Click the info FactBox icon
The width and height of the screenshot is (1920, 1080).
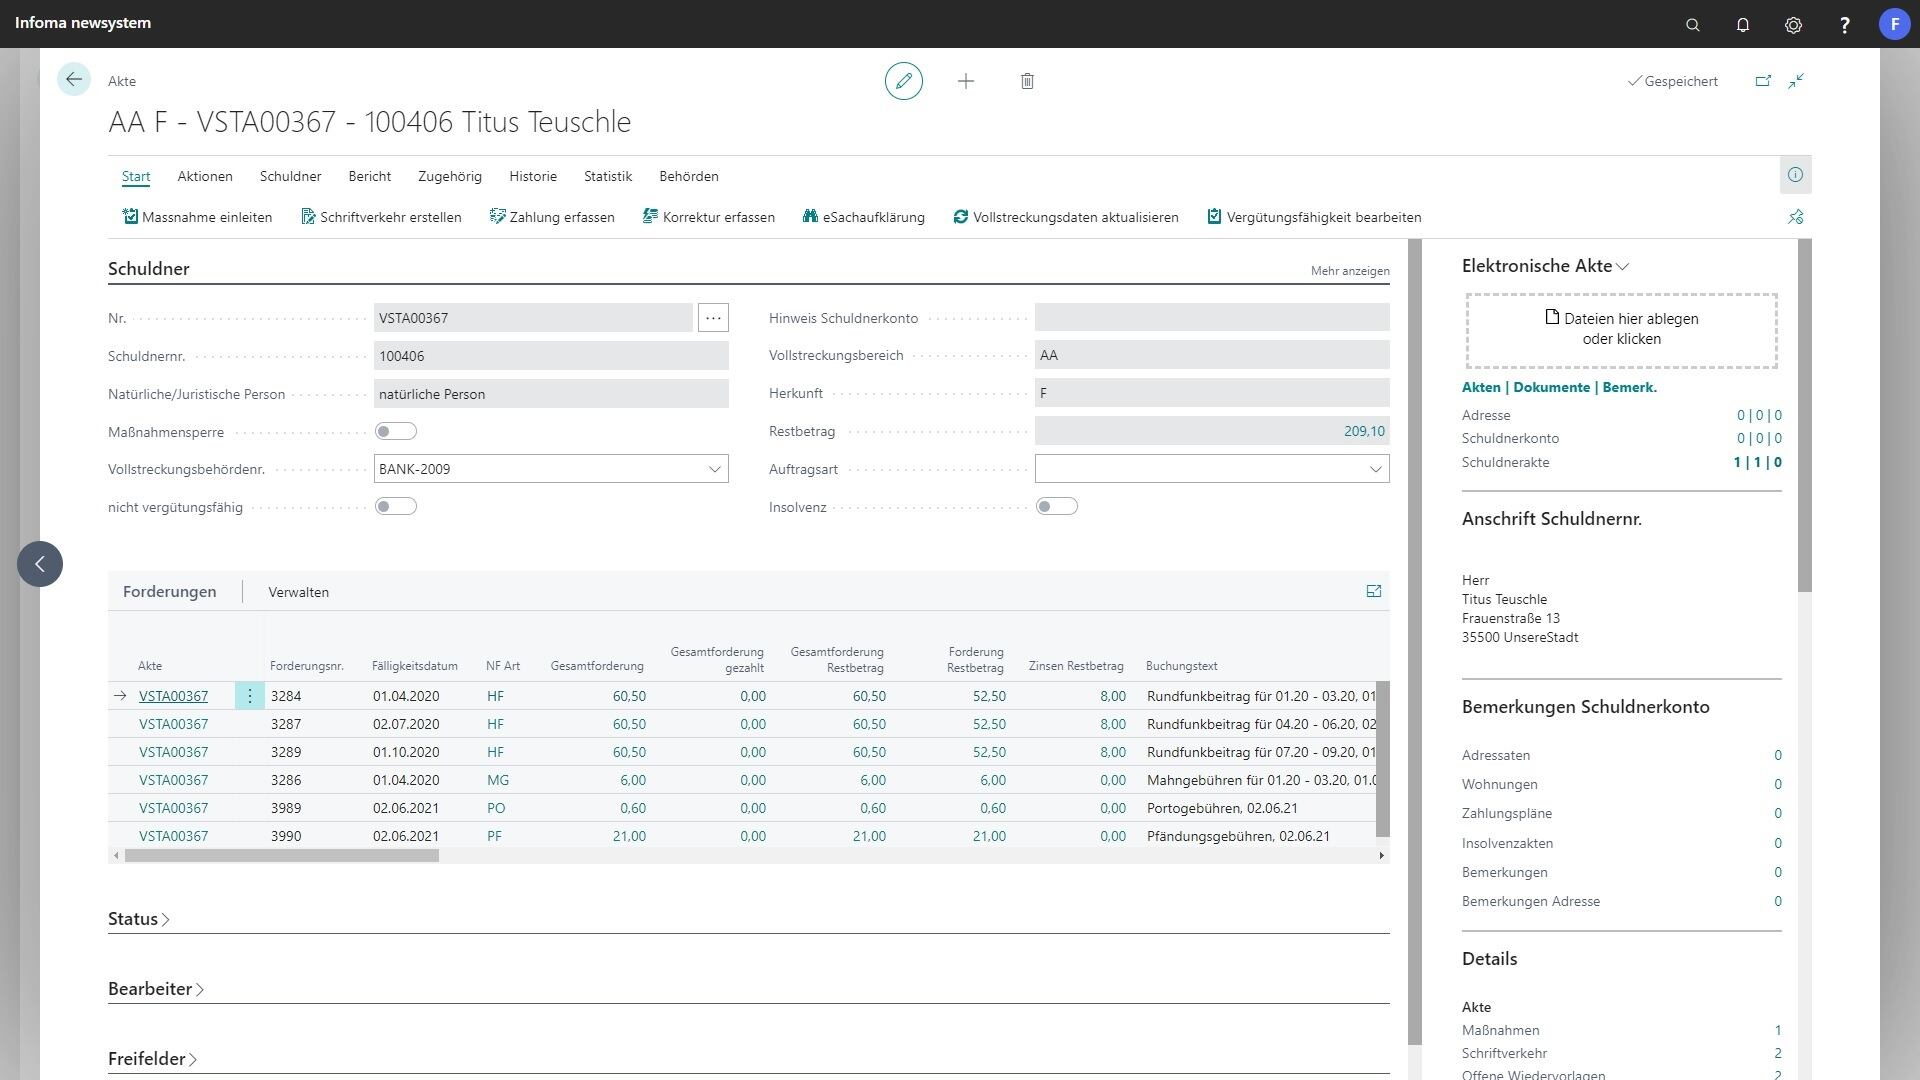click(1795, 175)
